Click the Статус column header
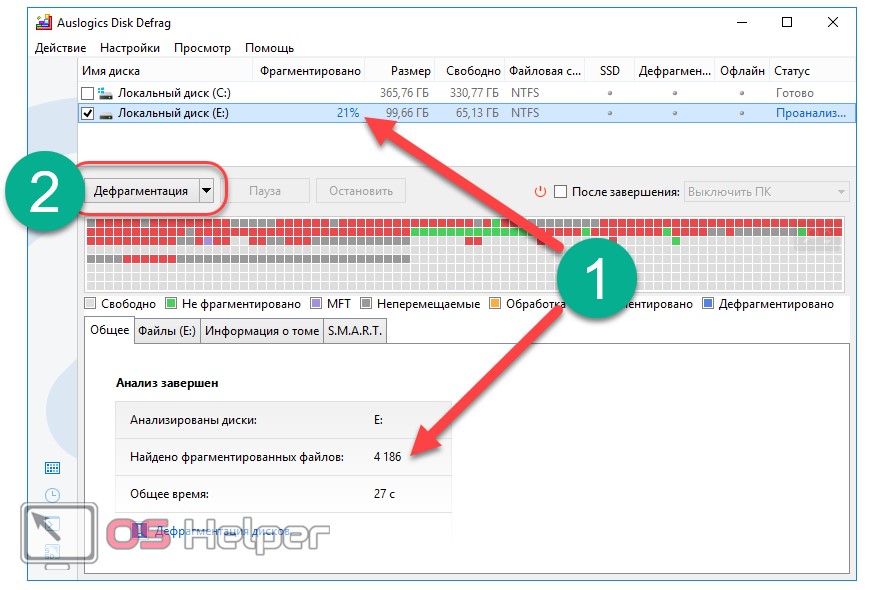This screenshot has width=887, height=590. click(812, 71)
